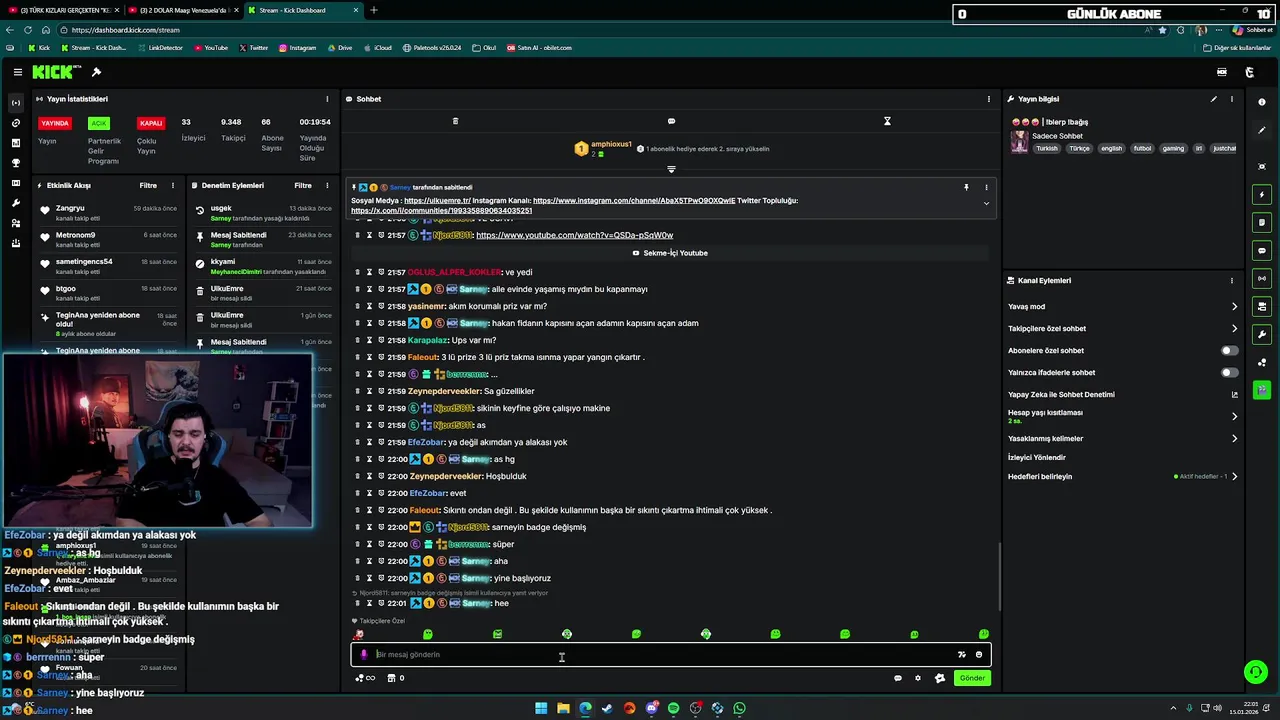Viewport: 1280px width, 720px height.
Task: Open the hamburger menu beside Kick logo
Action: coord(17,72)
